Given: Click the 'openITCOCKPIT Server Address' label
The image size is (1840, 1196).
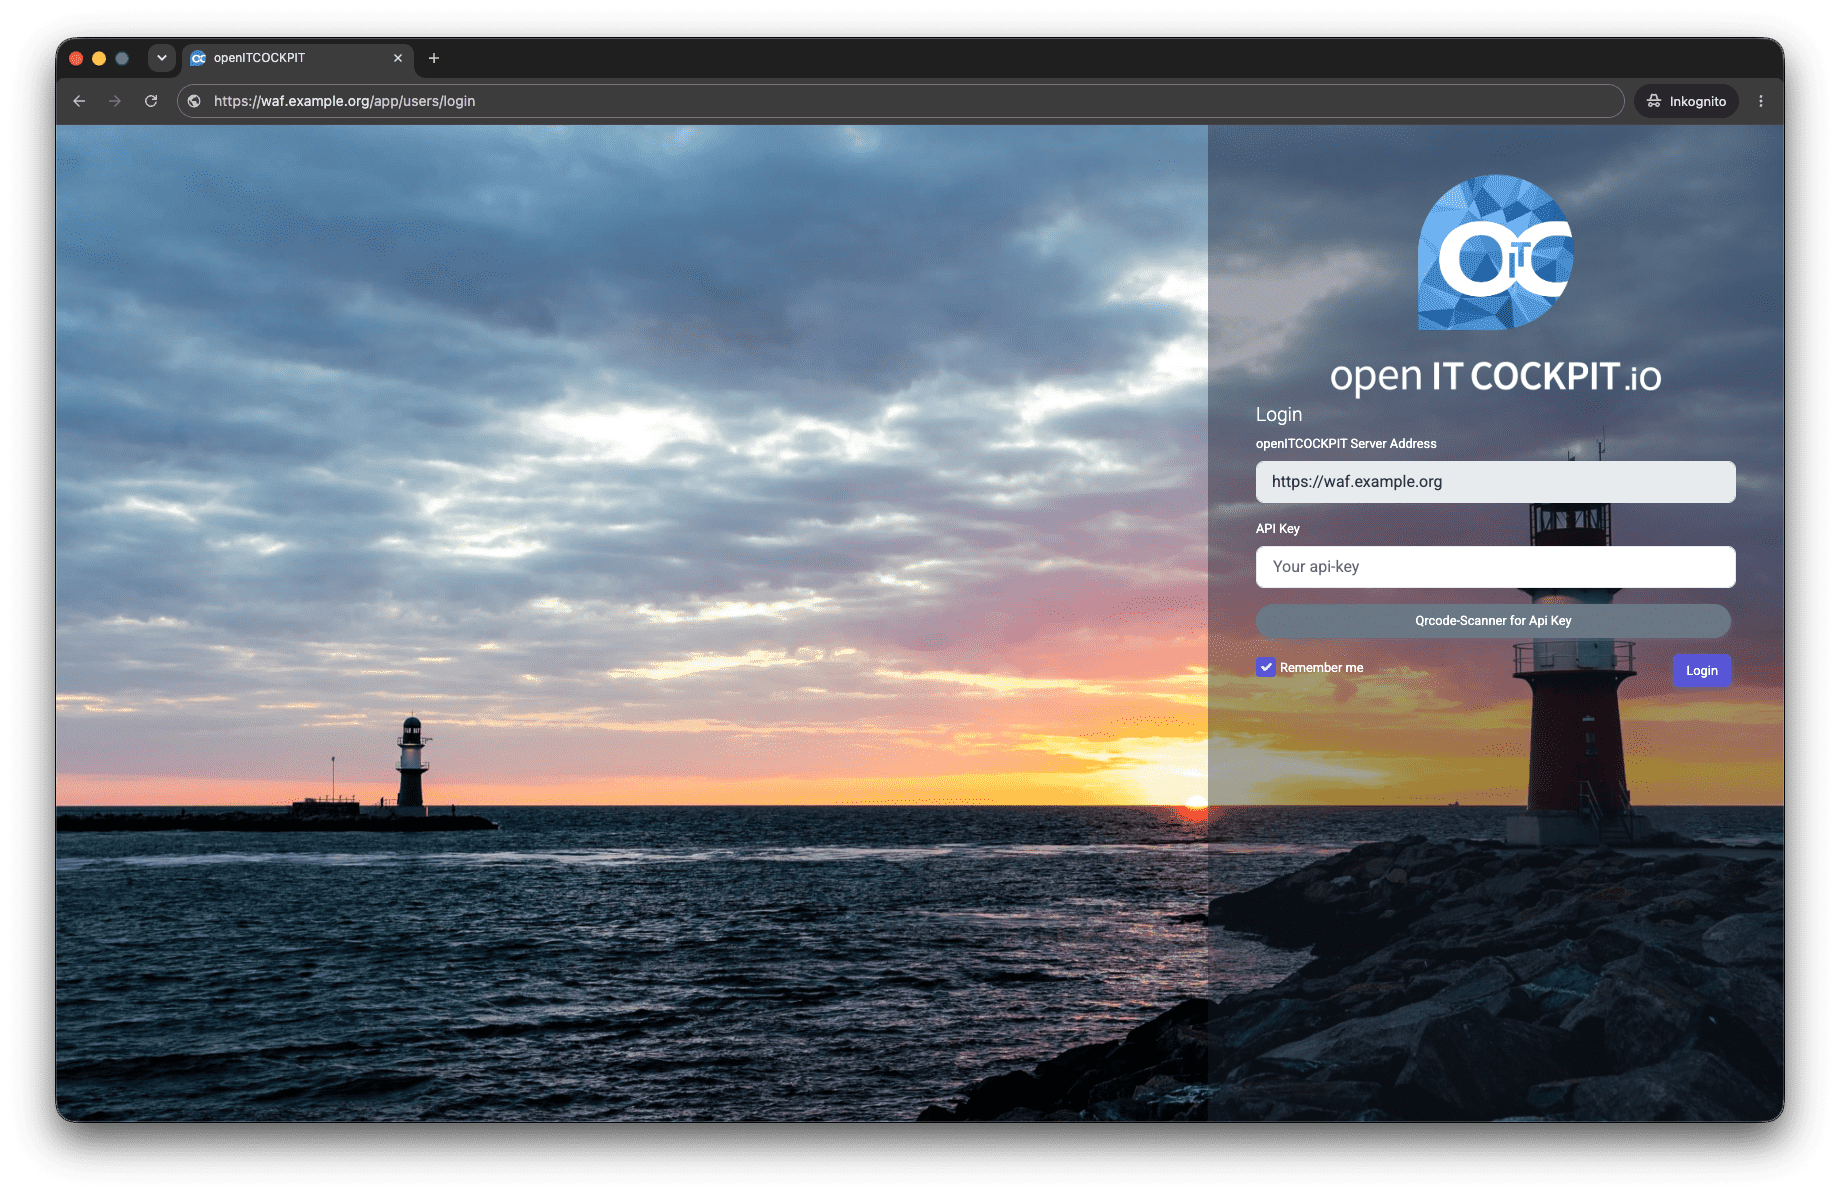Looking at the screenshot, I should [x=1346, y=444].
